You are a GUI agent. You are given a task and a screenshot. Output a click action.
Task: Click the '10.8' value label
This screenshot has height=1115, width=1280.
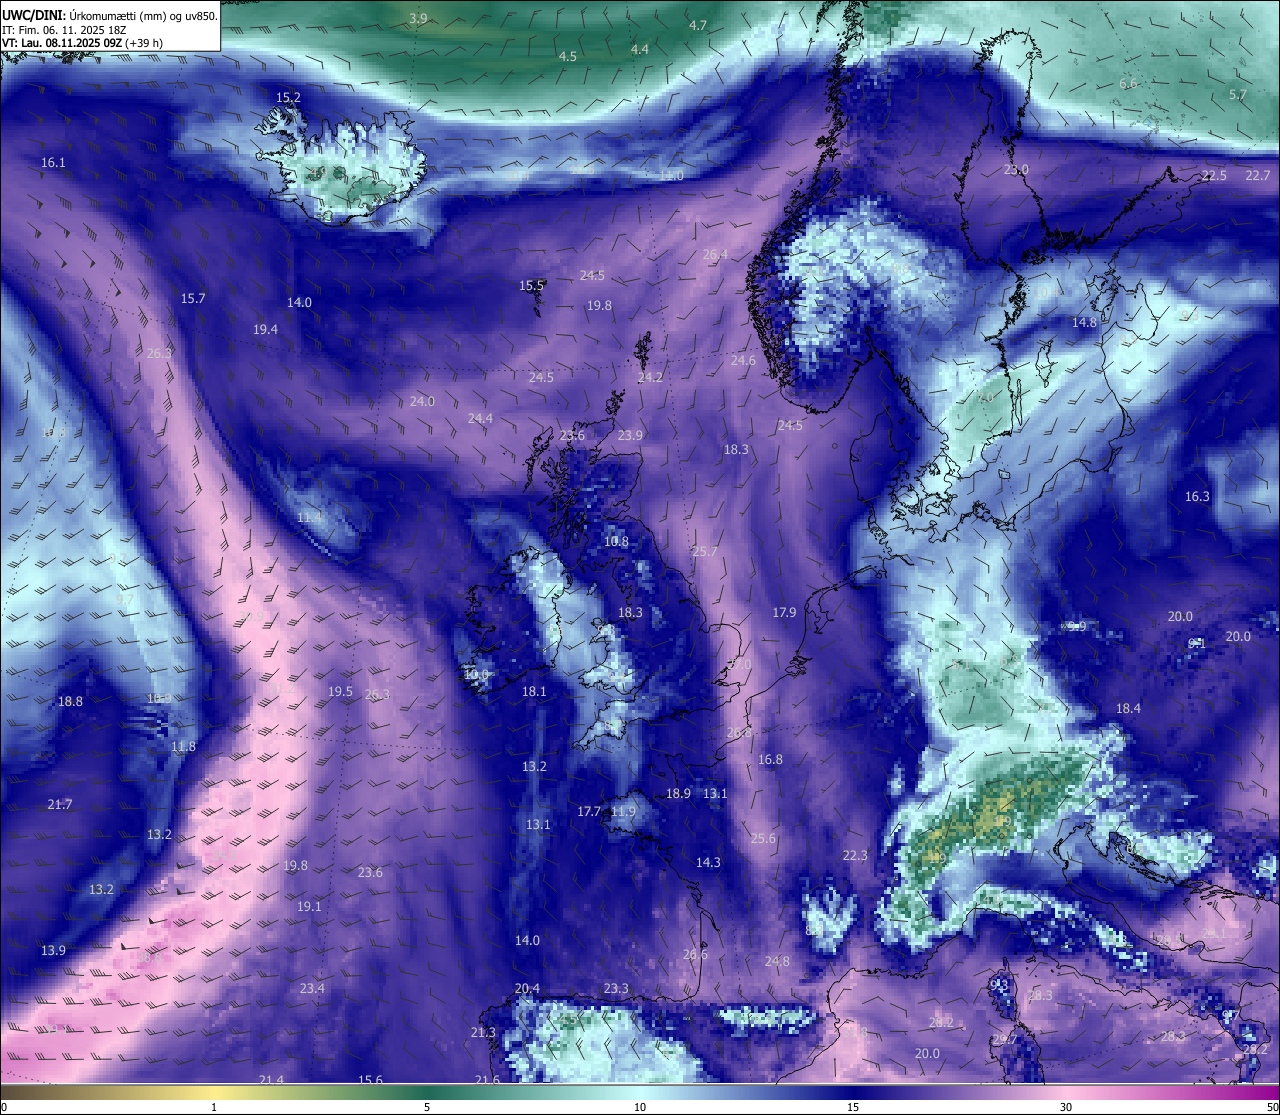[x=616, y=541]
